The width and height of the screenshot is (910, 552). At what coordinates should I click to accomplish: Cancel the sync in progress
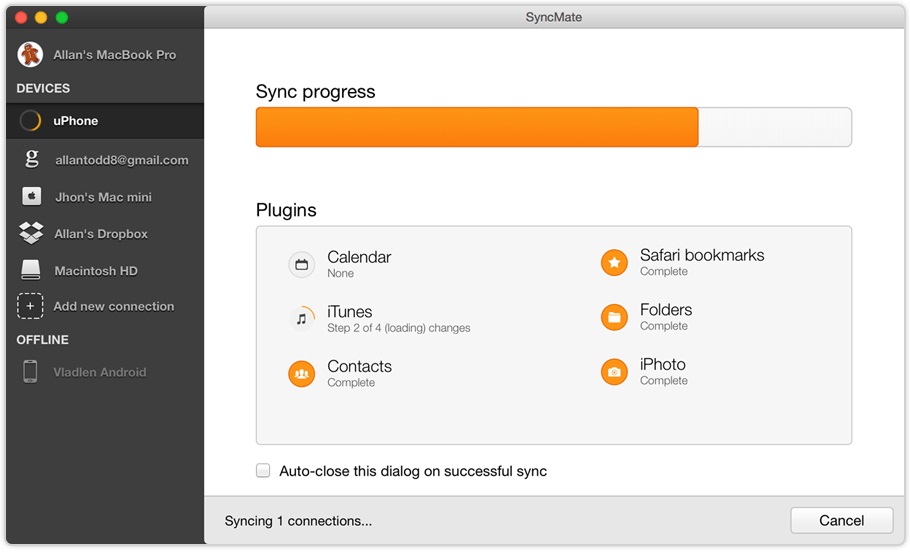point(842,520)
